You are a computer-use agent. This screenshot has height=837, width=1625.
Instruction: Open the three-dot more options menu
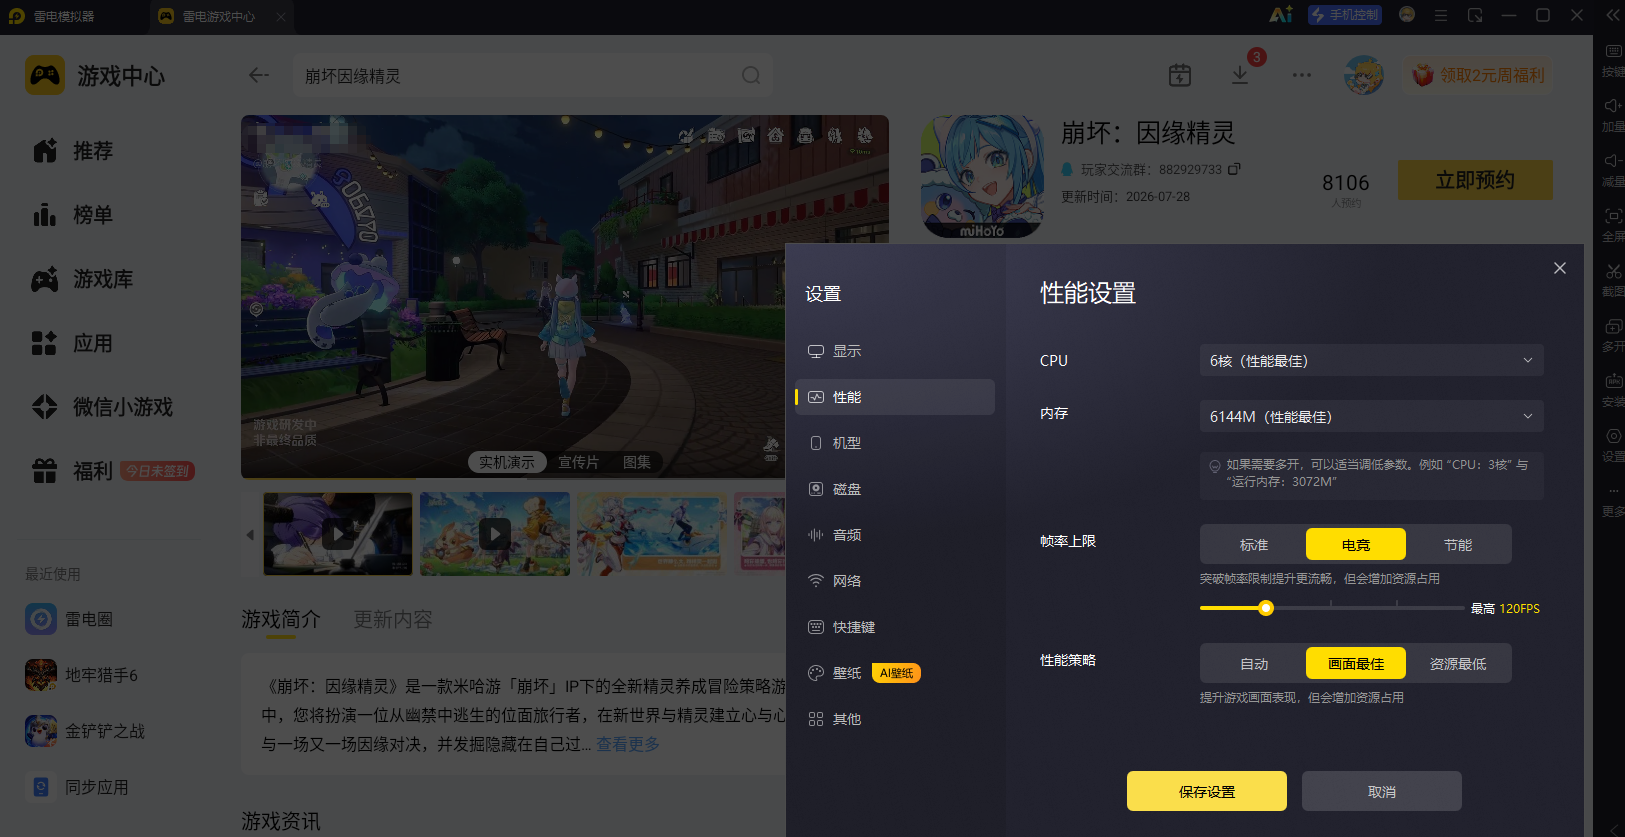(1301, 75)
